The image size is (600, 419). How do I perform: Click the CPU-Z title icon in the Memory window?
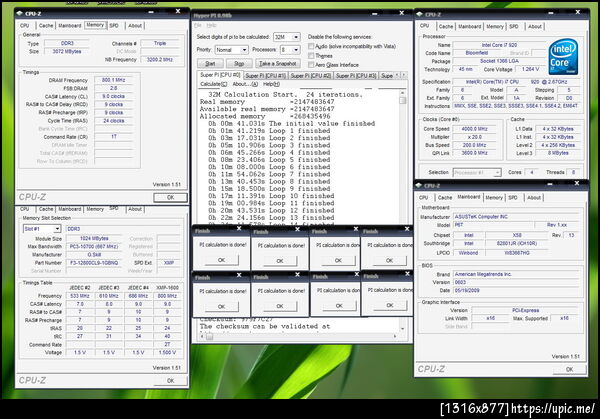[20, 13]
